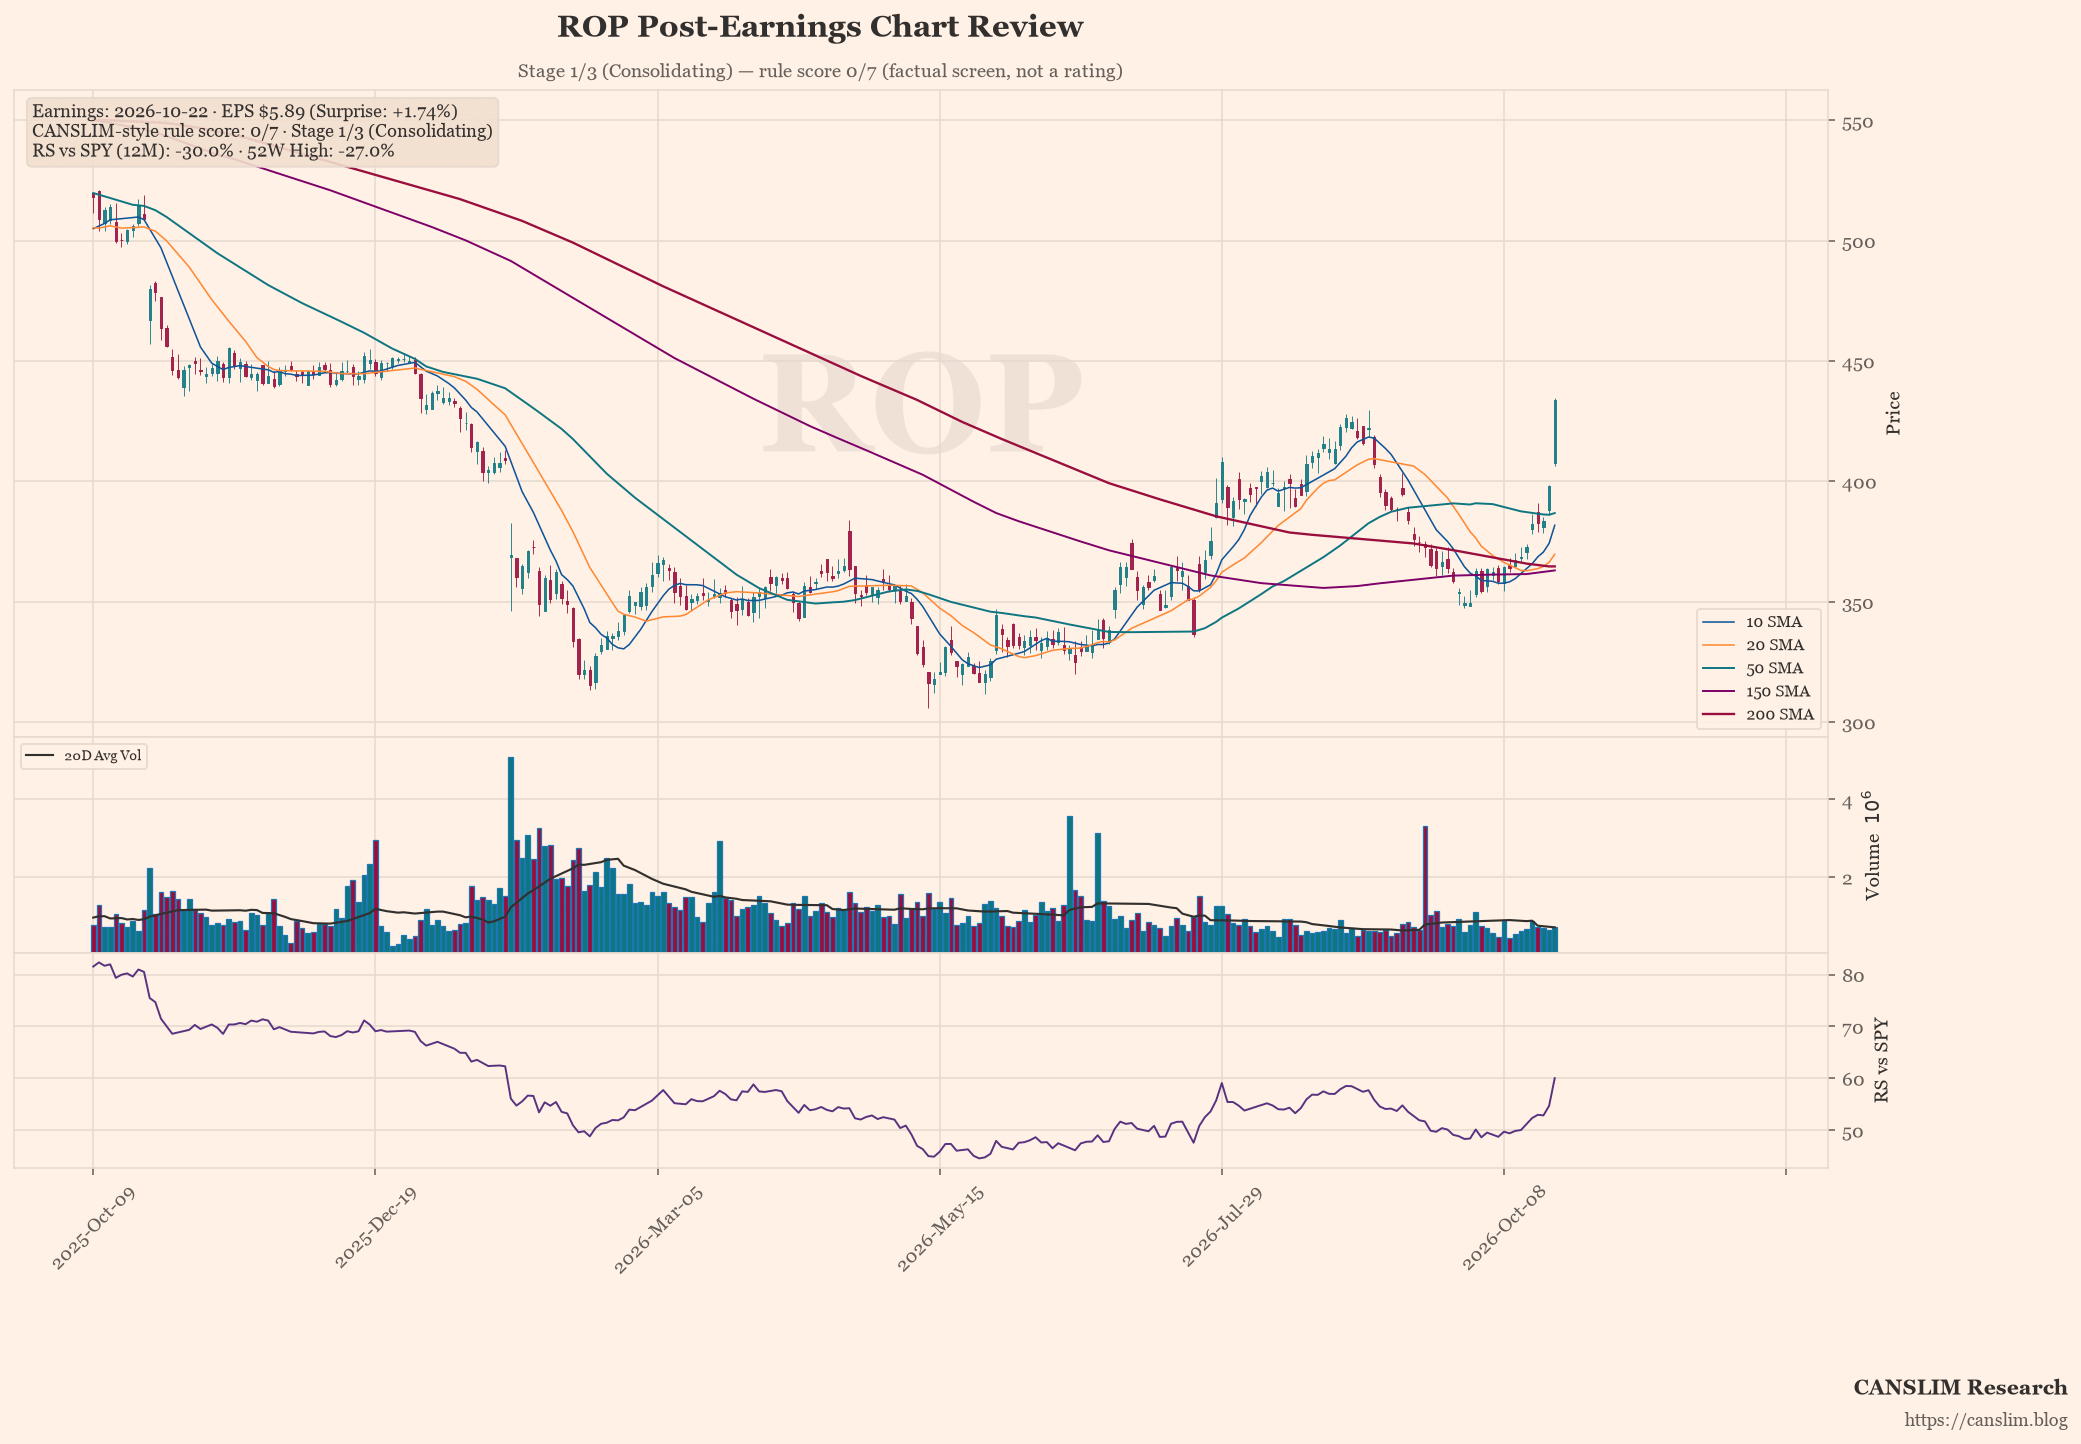Click the 400 price axis tick

coord(1857,483)
